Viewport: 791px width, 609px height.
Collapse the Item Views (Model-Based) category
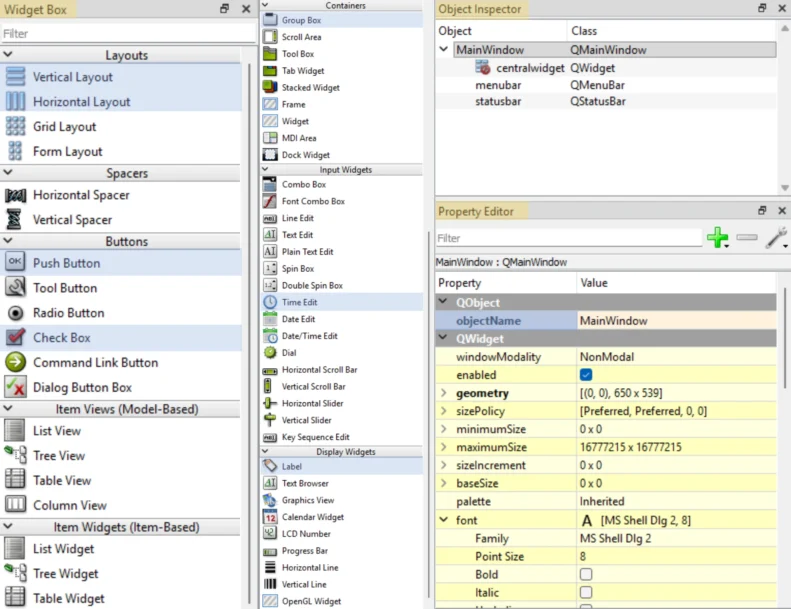coord(8,408)
